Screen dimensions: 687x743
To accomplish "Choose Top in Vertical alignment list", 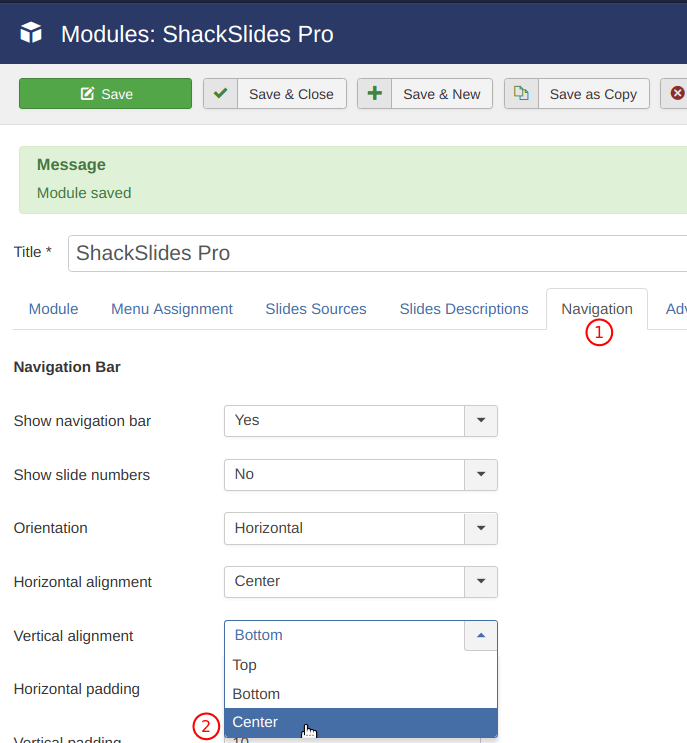I will coord(361,665).
